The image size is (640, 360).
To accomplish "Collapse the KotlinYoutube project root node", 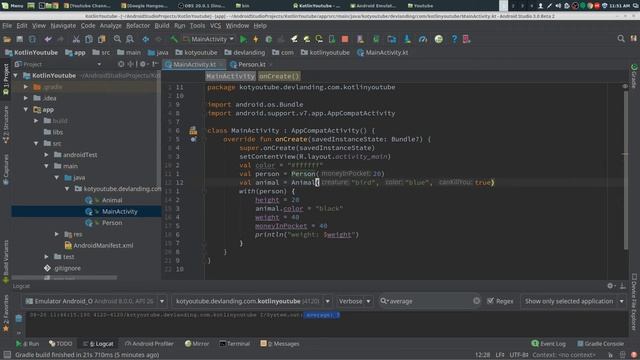I will click(x=16, y=76).
